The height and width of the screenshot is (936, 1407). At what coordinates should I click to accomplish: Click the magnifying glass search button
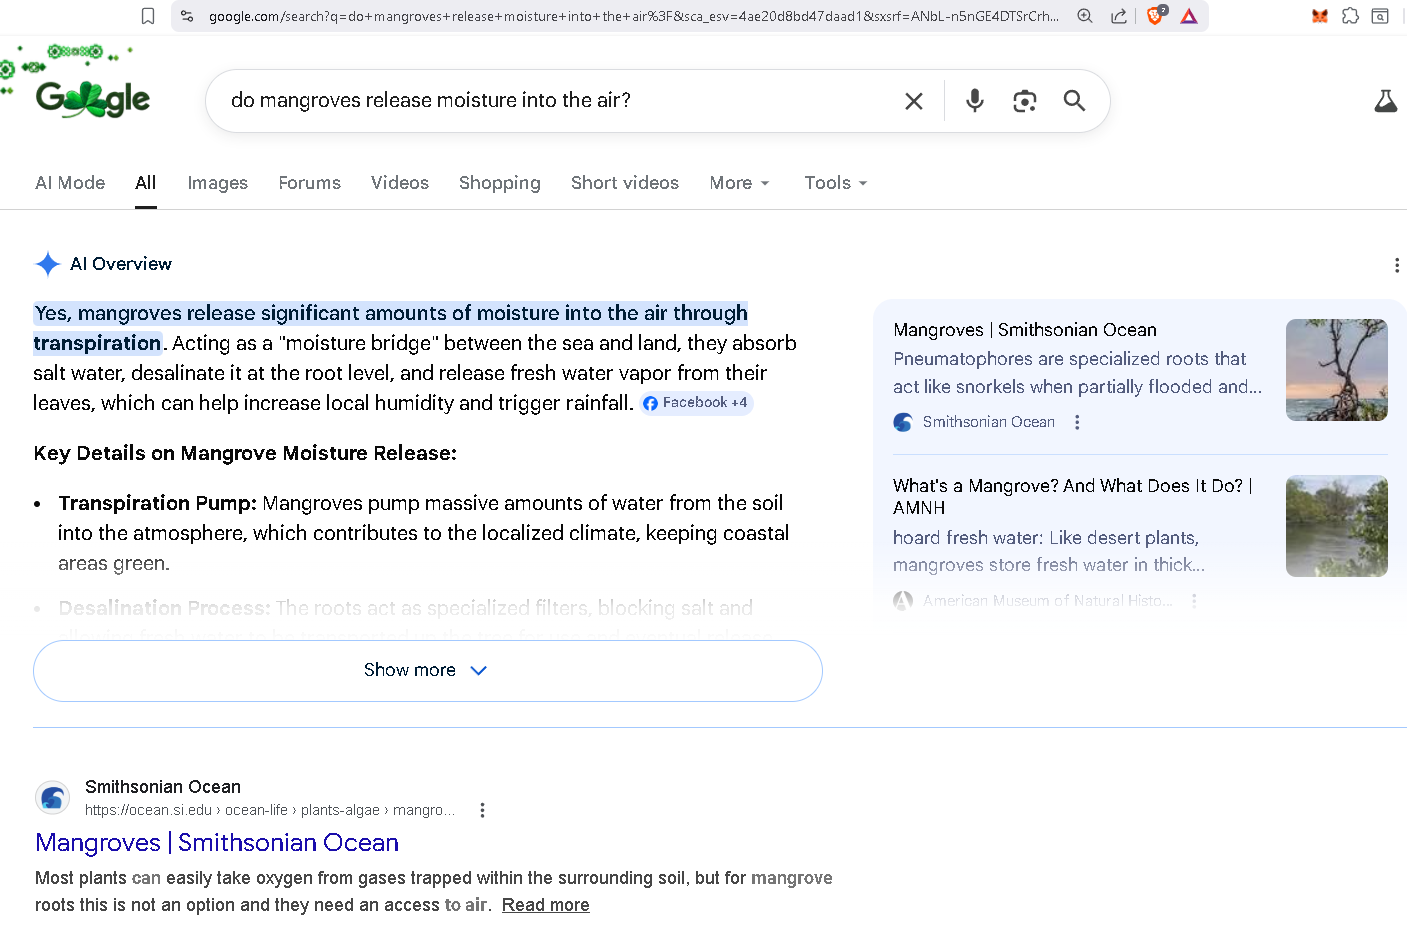(x=1074, y=101)
